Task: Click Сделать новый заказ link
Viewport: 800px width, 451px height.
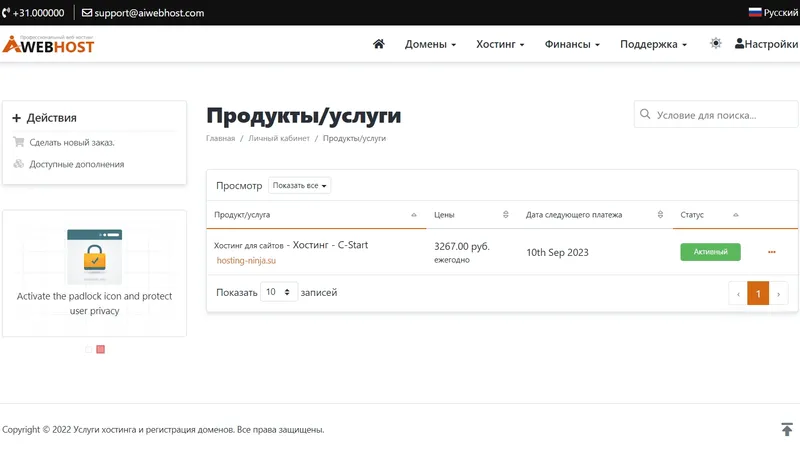Action: click(x=72, y=142)
